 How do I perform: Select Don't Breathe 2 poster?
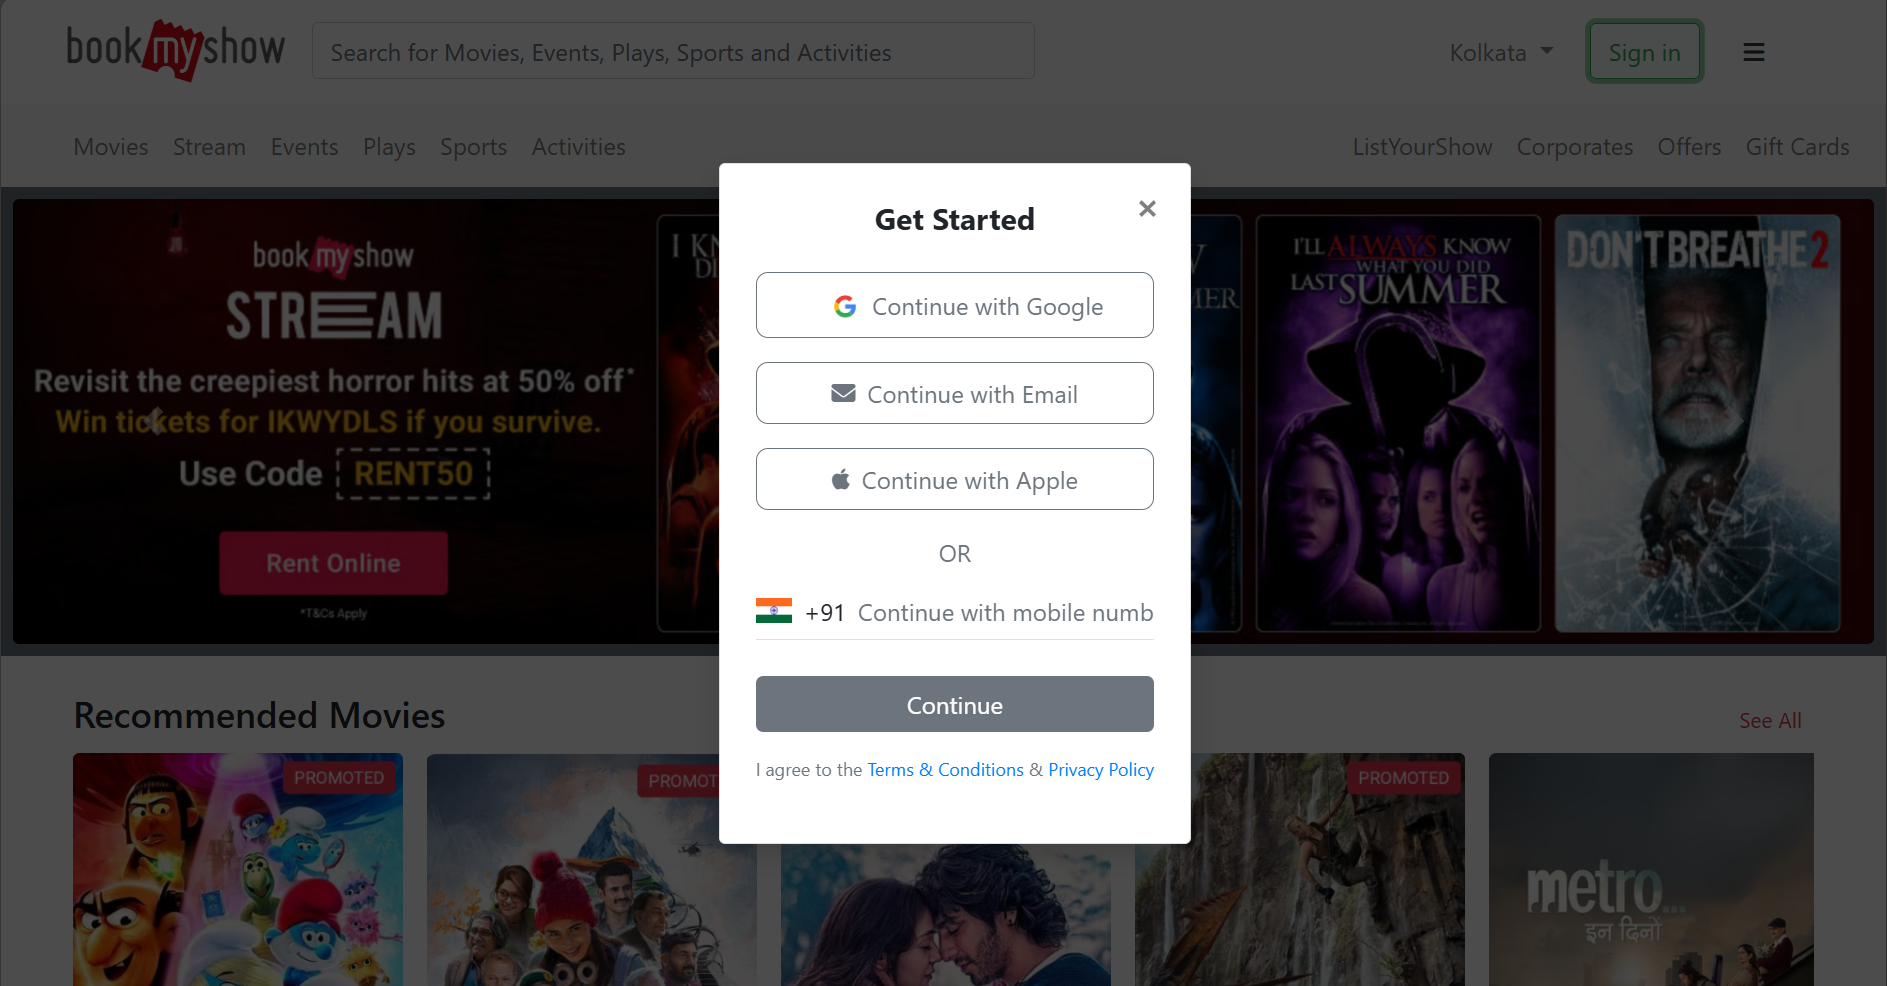[x=1697, y=423]
